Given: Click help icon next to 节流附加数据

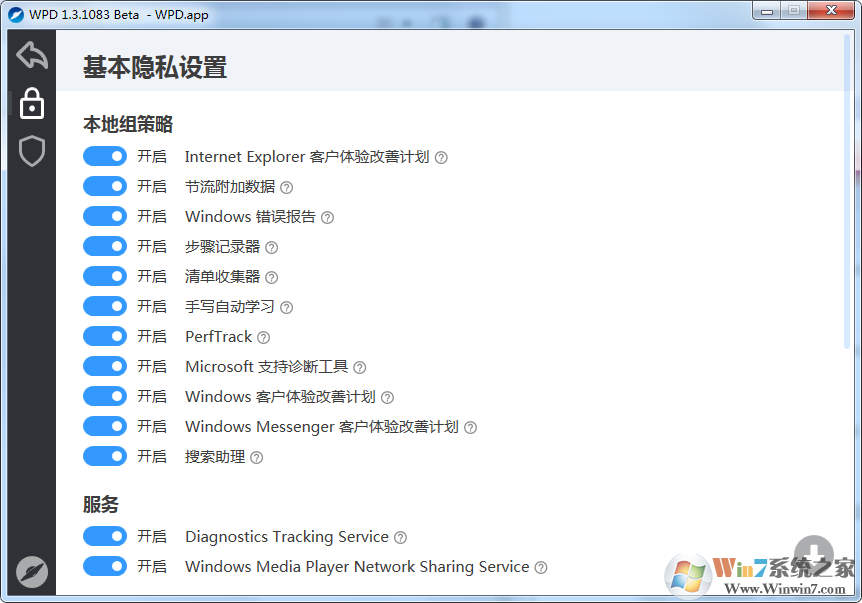Looking at the screenshot, I should pos(286,187).
